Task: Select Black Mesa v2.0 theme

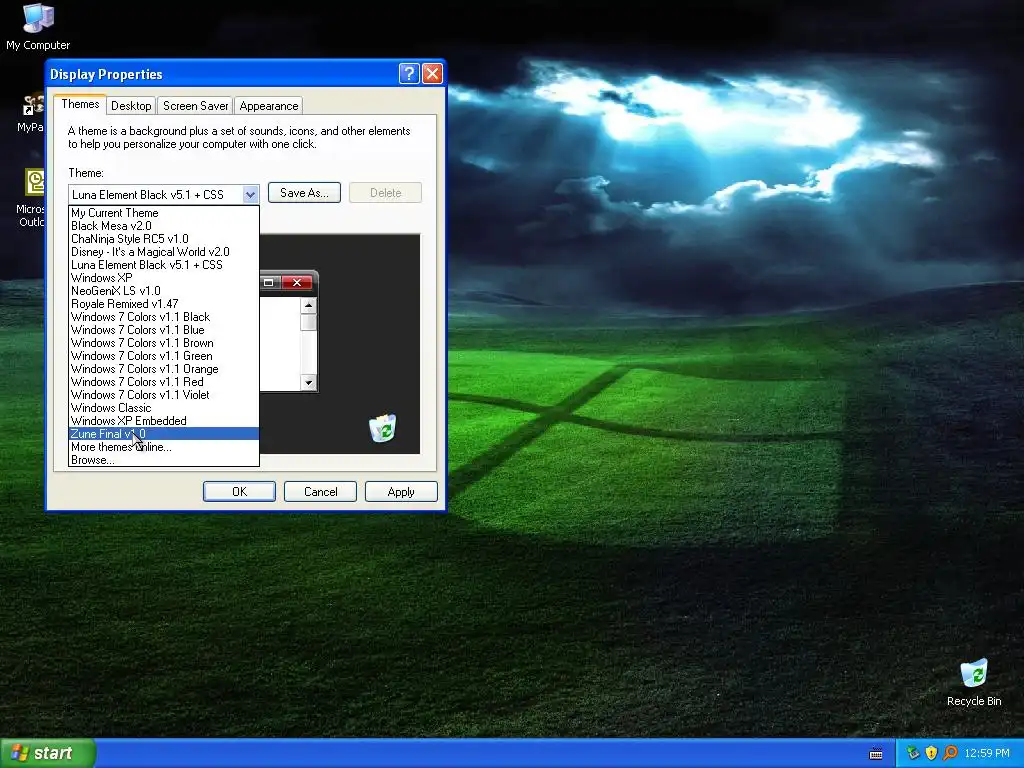Action: tap(164, 226)
